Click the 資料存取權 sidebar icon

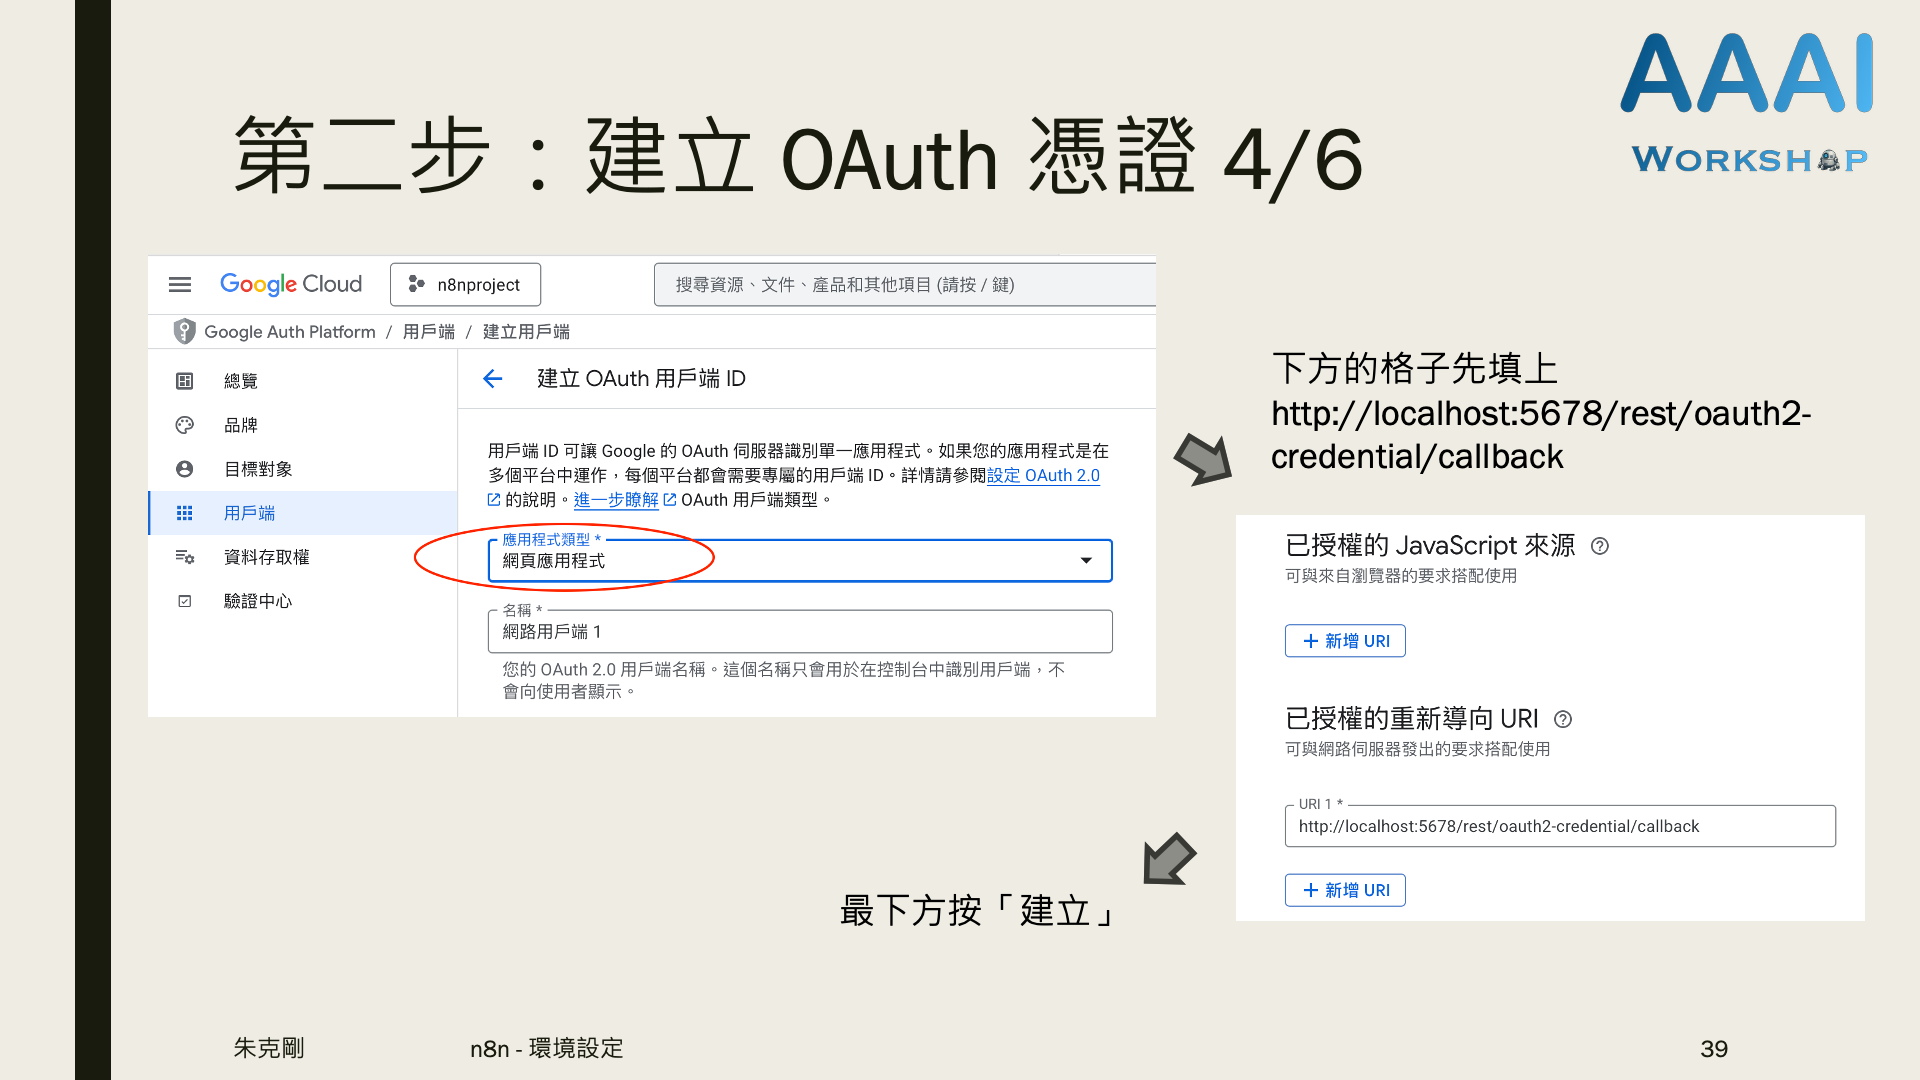[x=185, y=557]
